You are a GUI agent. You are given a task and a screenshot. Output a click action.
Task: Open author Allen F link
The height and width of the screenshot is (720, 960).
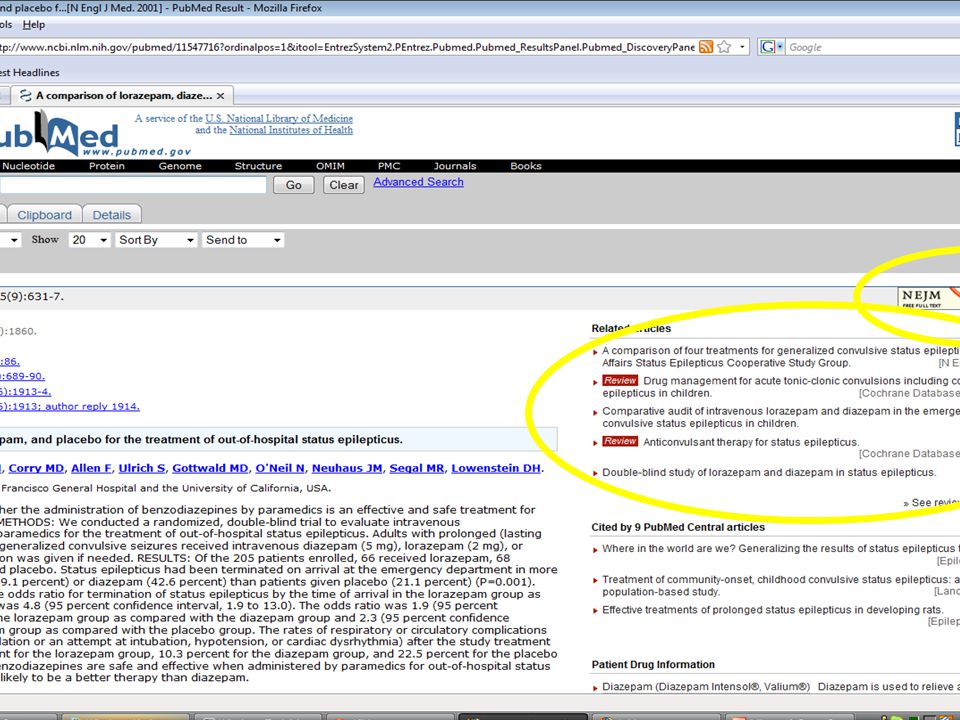coord(91,468)
